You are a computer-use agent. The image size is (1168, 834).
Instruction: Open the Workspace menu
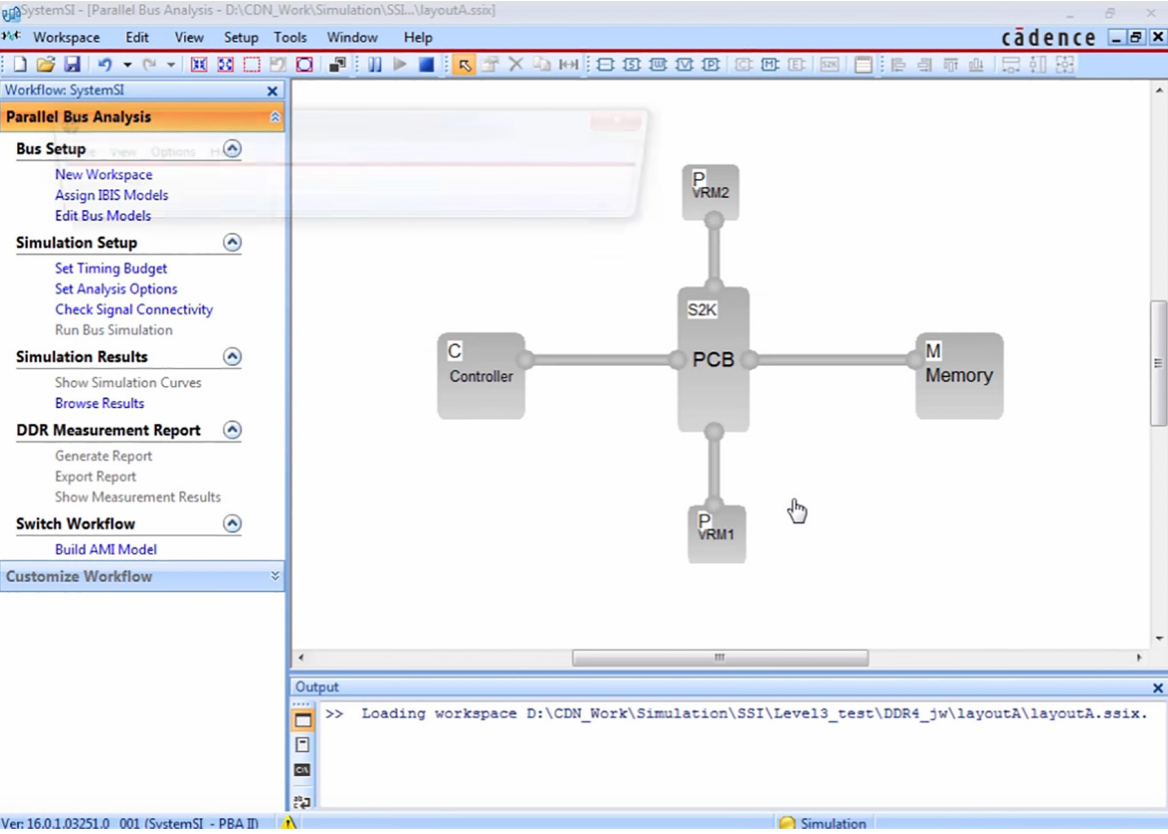66,37
